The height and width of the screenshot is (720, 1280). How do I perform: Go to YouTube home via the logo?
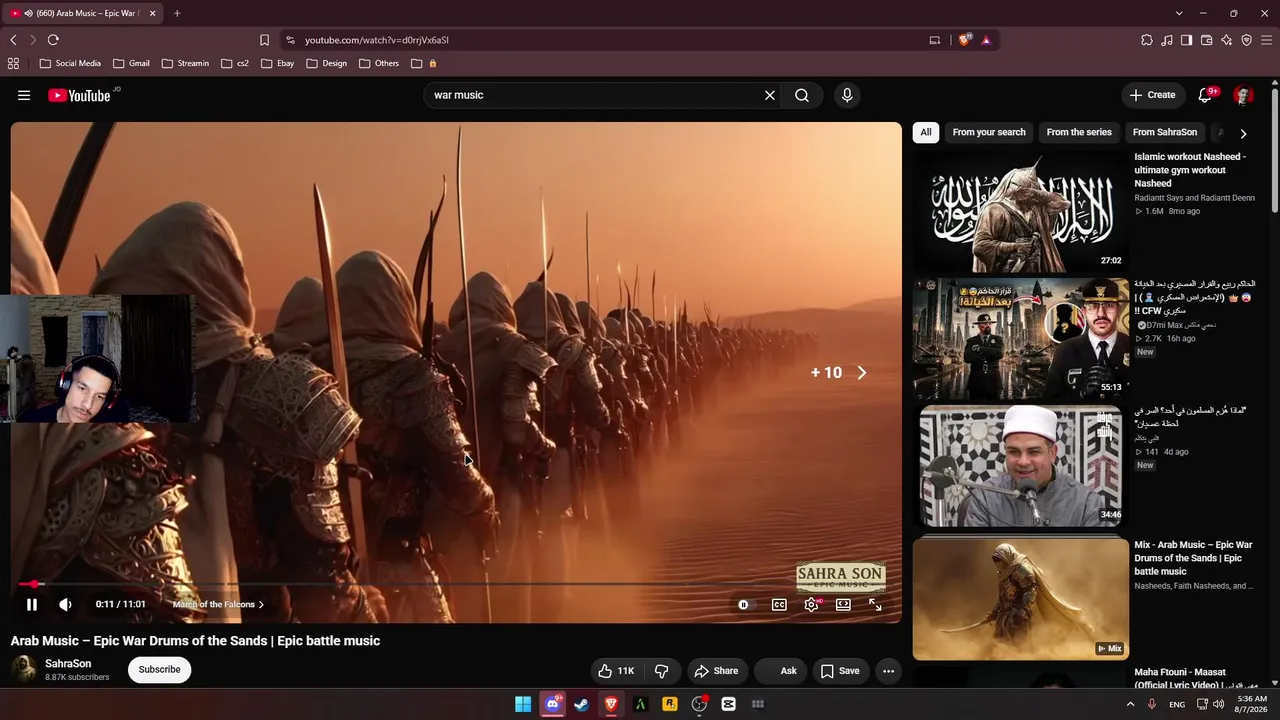click(x=79, y=95)
